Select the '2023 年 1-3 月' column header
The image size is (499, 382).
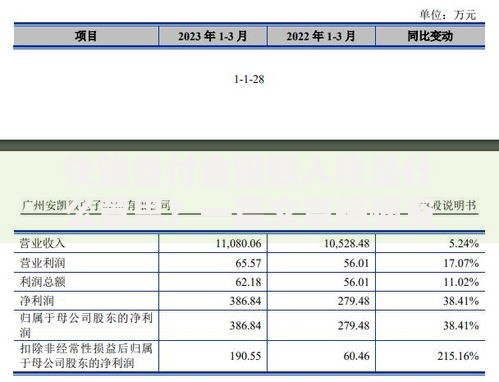(x=212, y=36)
